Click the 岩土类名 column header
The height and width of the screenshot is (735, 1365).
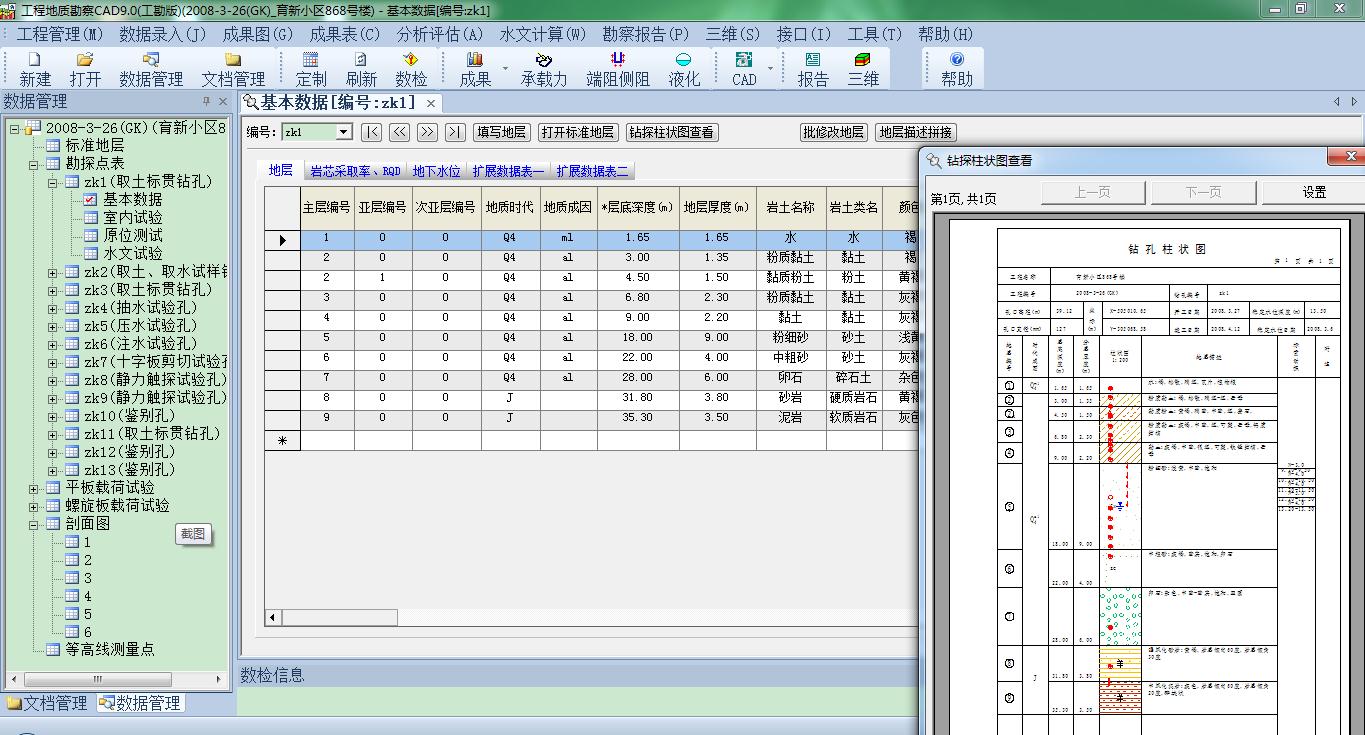[853, 208]
